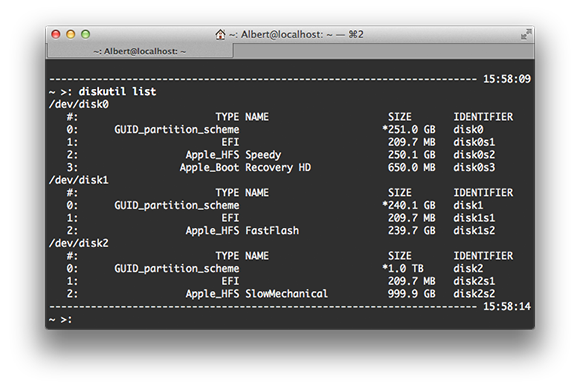Click the disk2 identifier in row 0
The height and width of the screenshot is (388, 580).
(468, 269)
